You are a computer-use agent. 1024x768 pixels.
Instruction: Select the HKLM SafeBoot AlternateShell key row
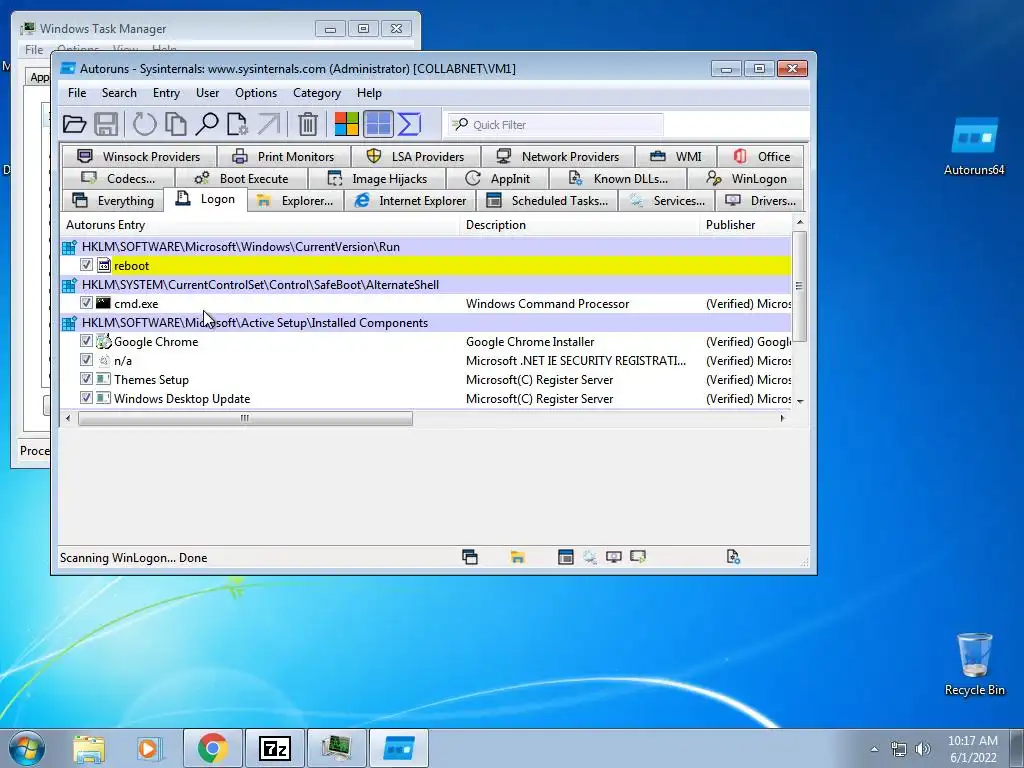click(x=425, y=285)
